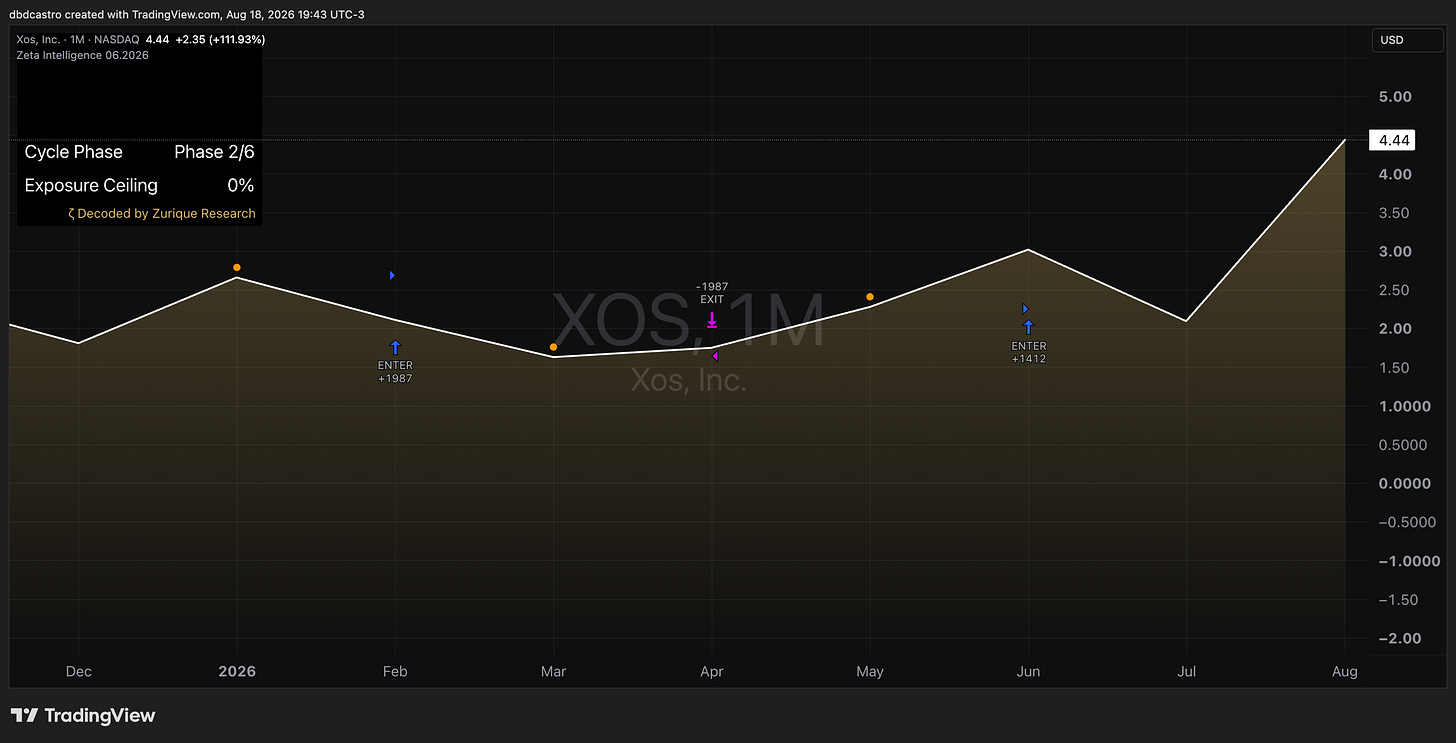1456x743 pixels.
Task: Select the 'Zeta Intelligence 06.2026' indicator label
Action: pos(83,55)
